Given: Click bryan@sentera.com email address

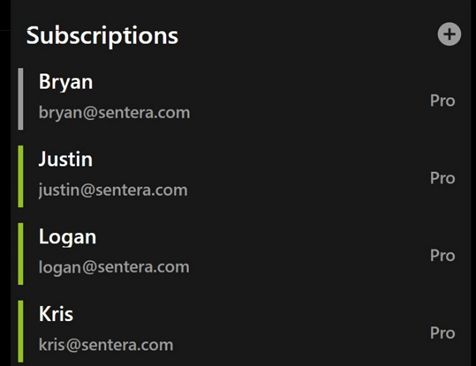Looking at the screenshot, I should 114,113.
